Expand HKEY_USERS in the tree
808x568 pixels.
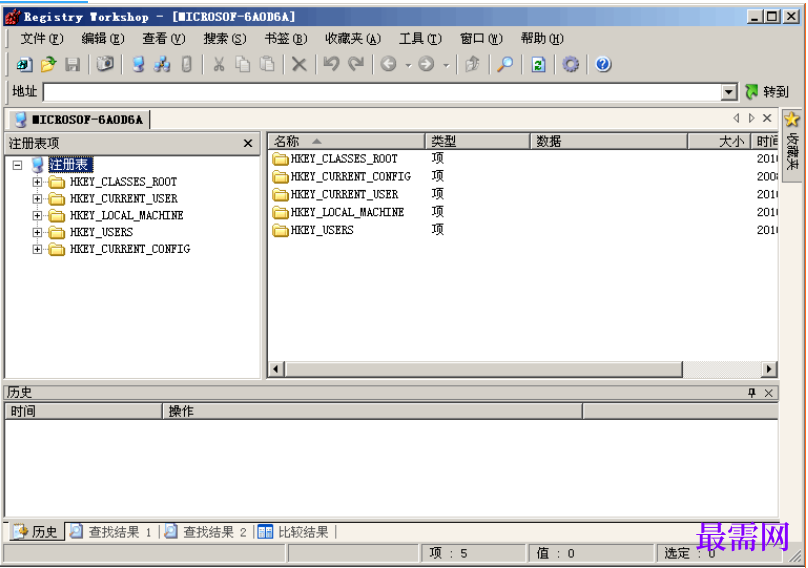(37, 232)
